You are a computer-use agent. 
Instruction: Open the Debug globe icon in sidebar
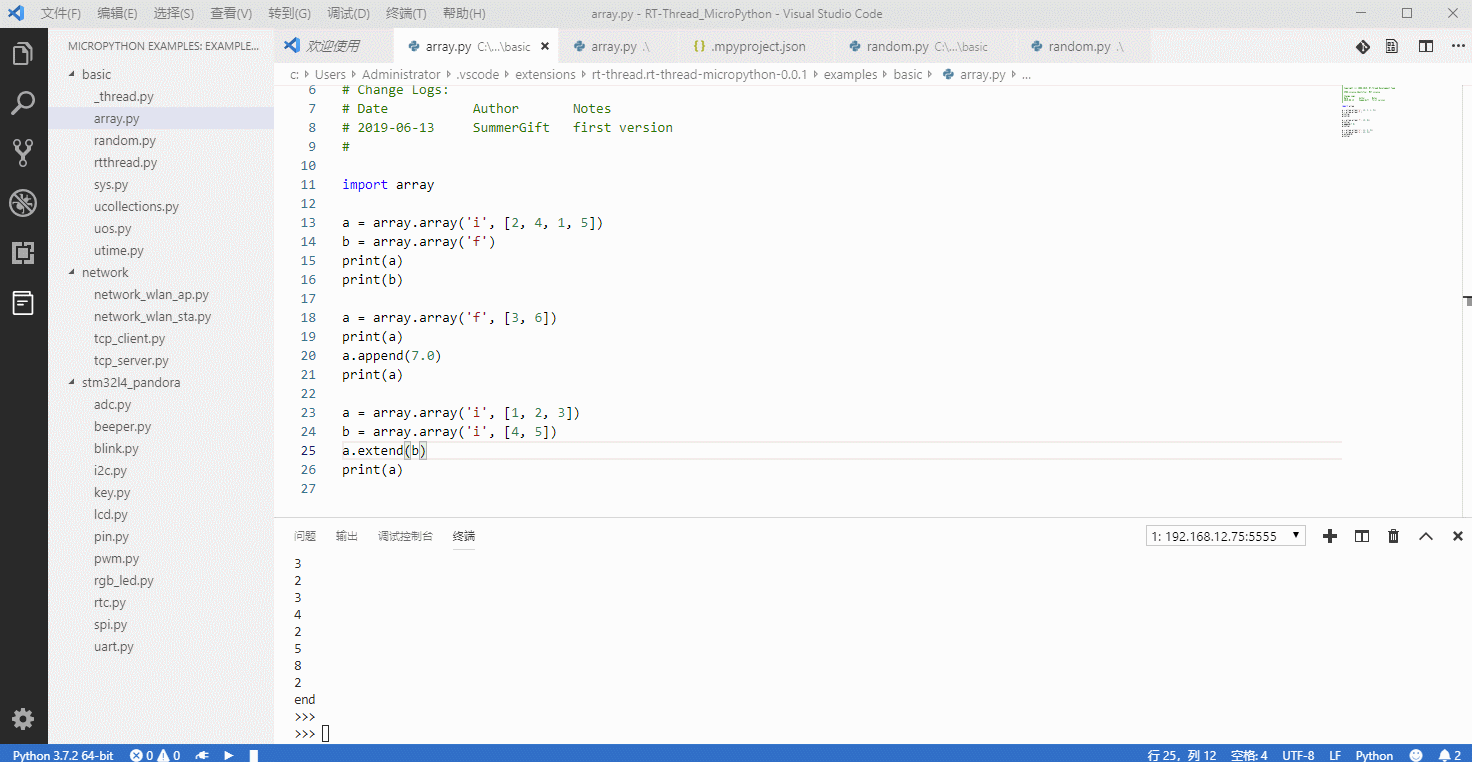coord(23,203)
